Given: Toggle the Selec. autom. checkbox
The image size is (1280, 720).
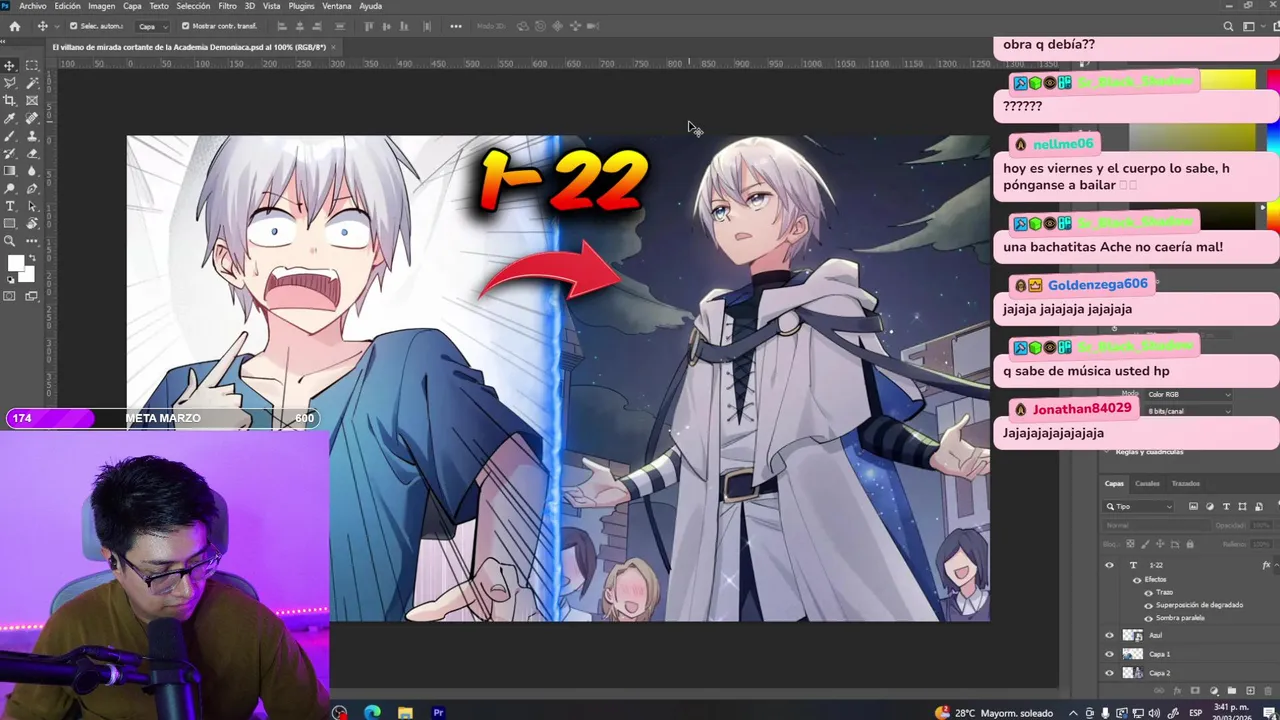Looking at the screenshot, I should click(x=74, y=26).
